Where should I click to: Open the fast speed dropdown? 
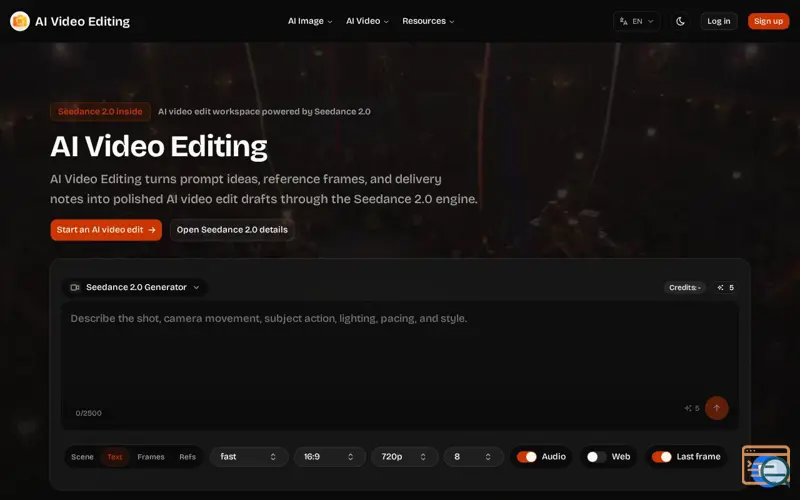coord(249,457)
